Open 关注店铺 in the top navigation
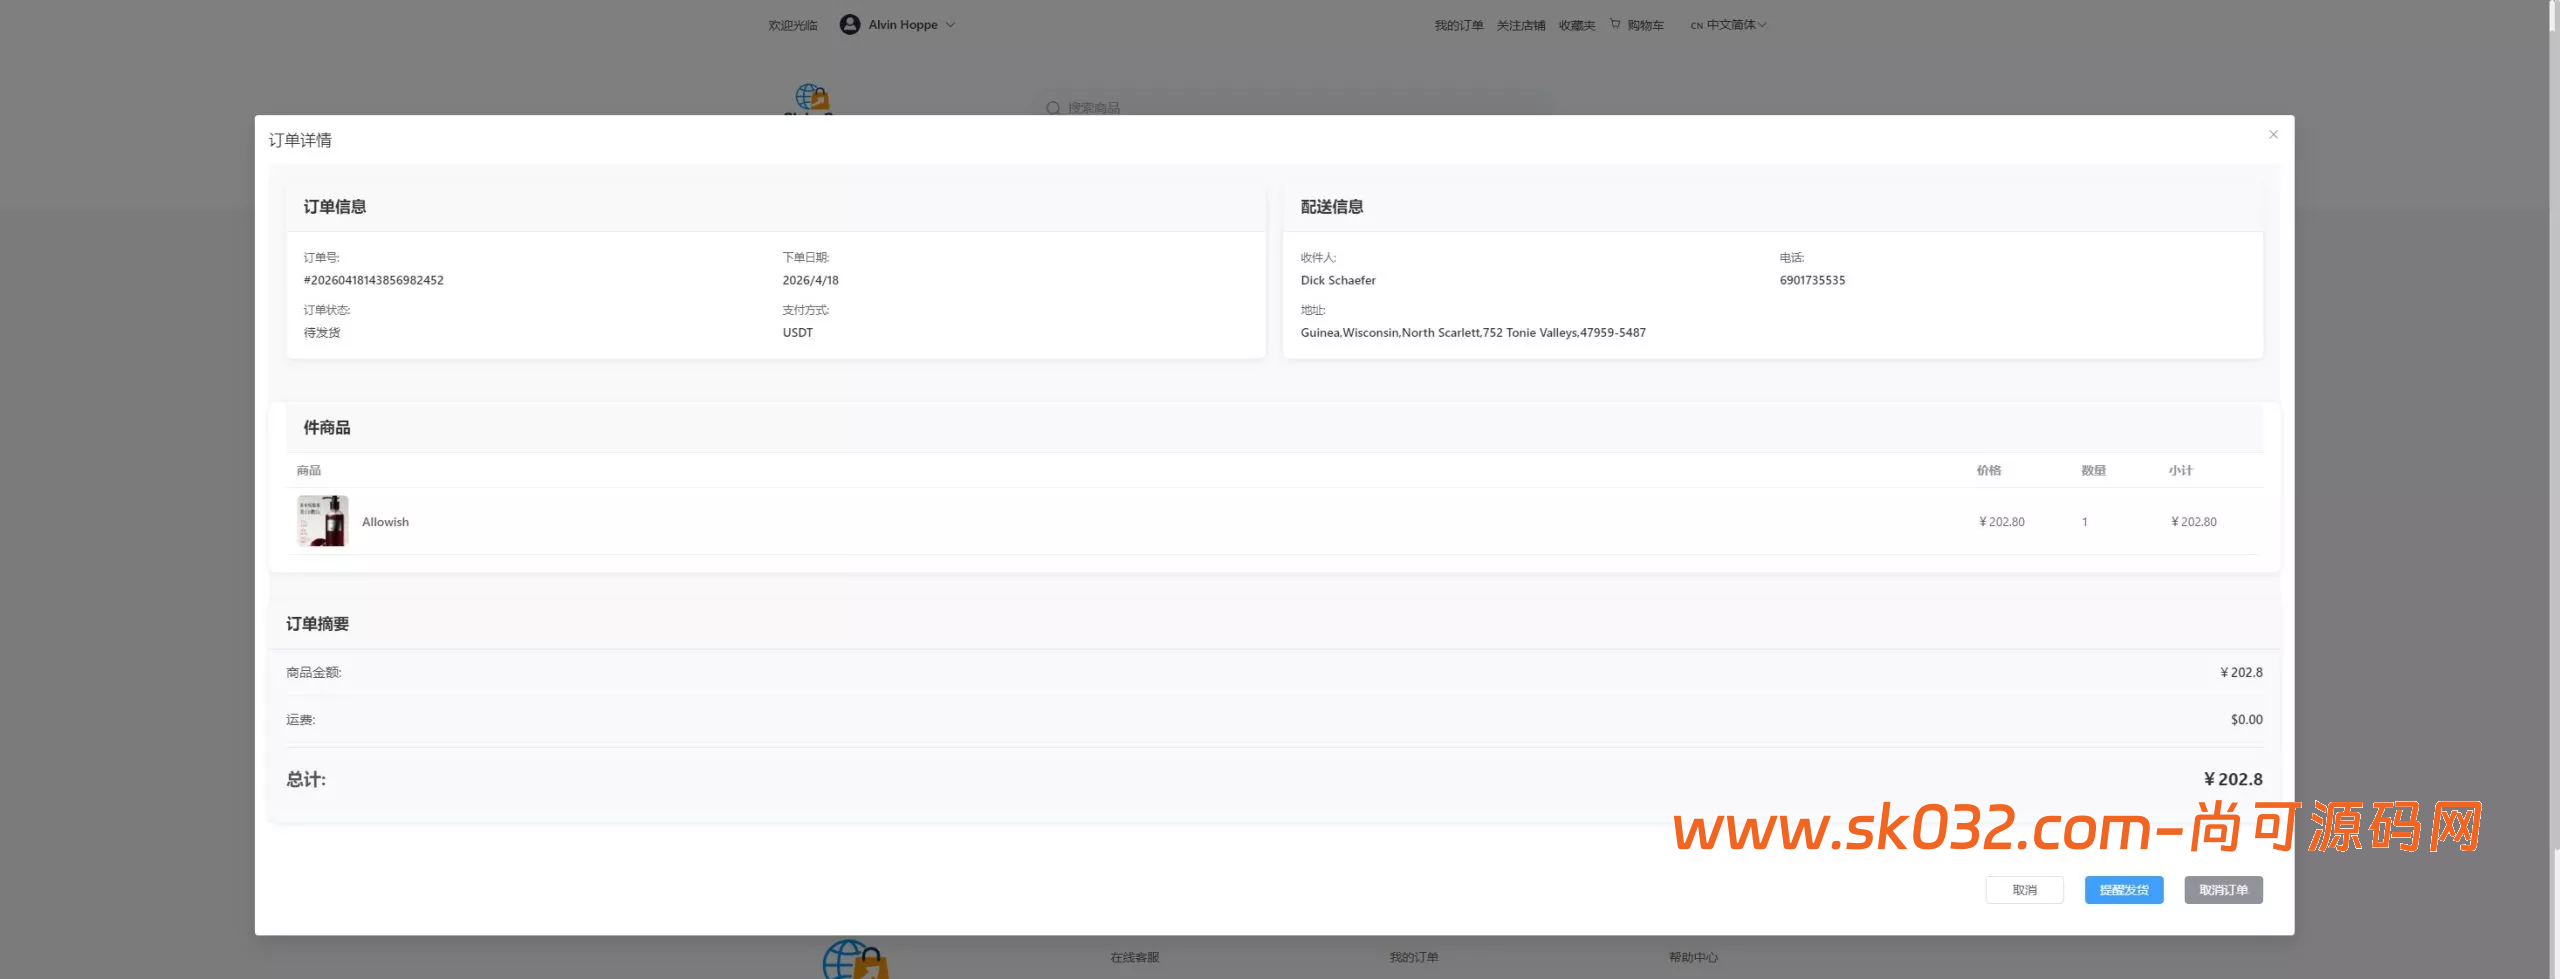Image resolution: width=2560 pixels, height=979 pixels. coord(1521,25)
